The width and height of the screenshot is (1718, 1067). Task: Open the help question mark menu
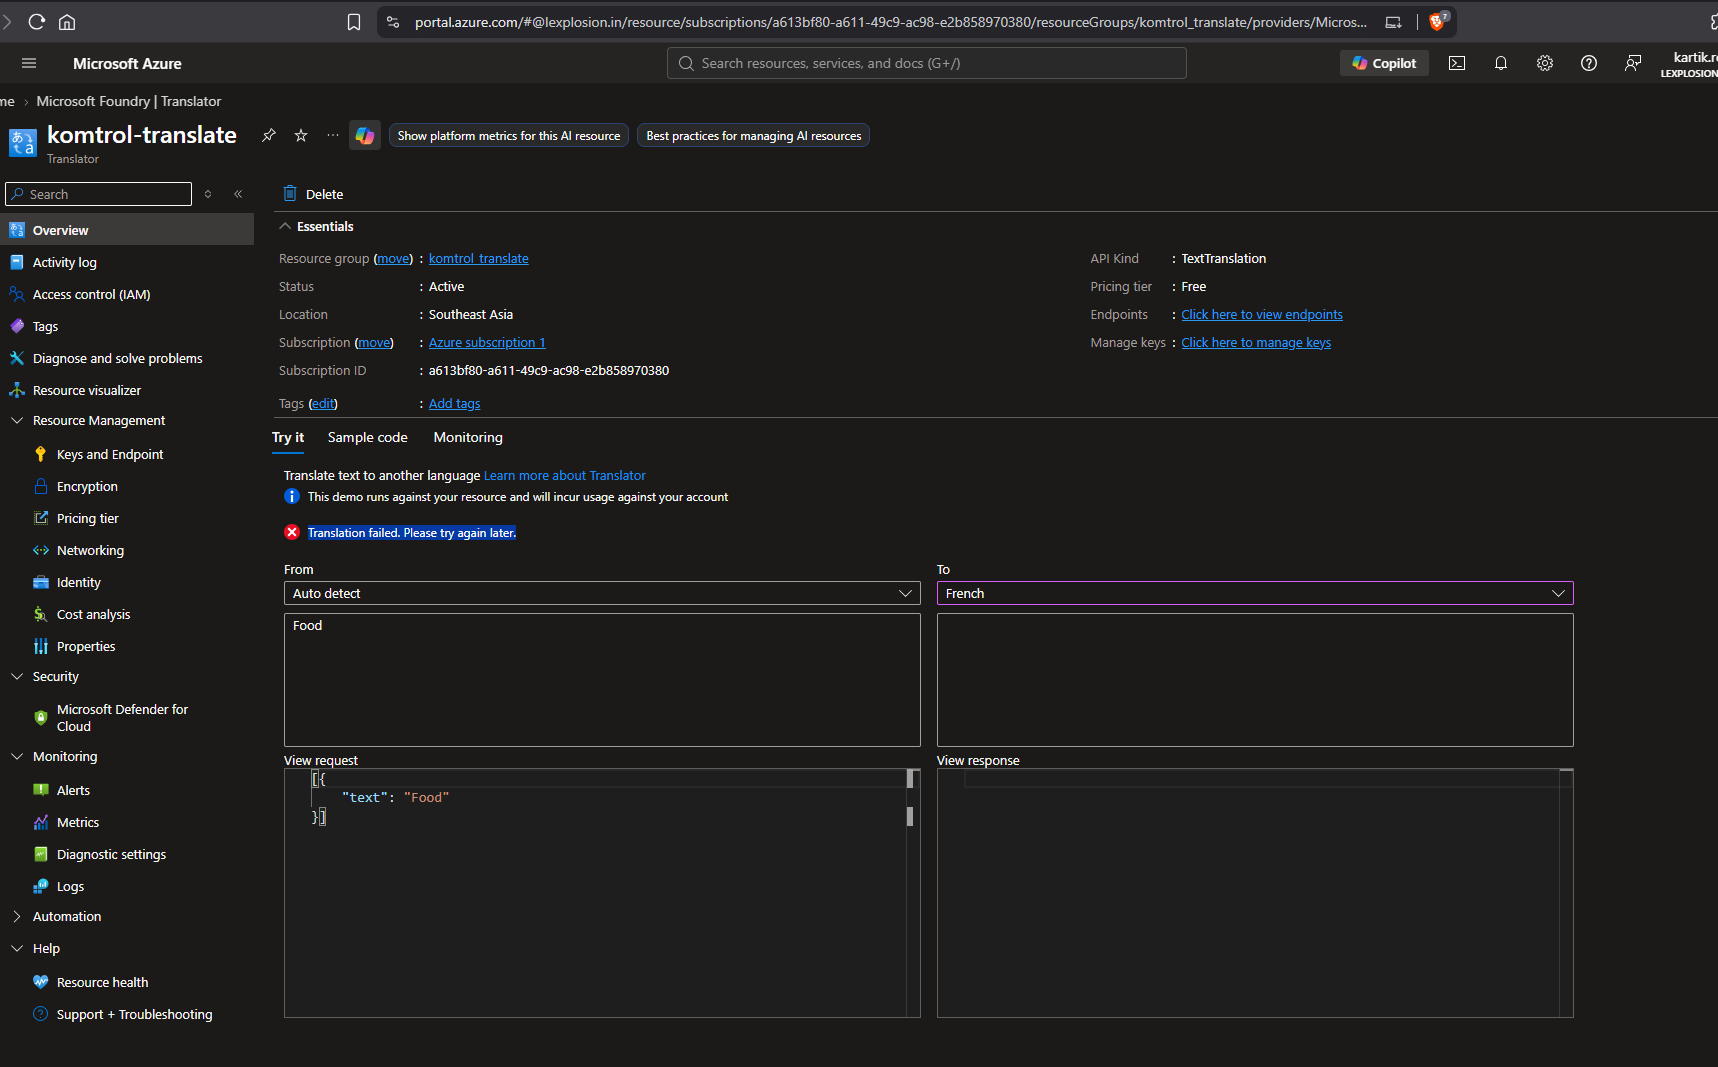[x=1589, y=63]
